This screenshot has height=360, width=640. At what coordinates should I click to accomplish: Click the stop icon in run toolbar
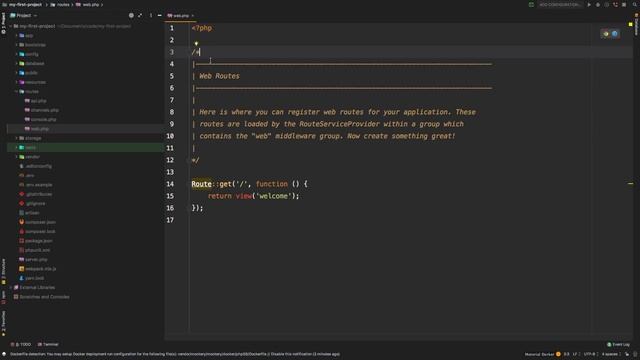click(624, 5)
